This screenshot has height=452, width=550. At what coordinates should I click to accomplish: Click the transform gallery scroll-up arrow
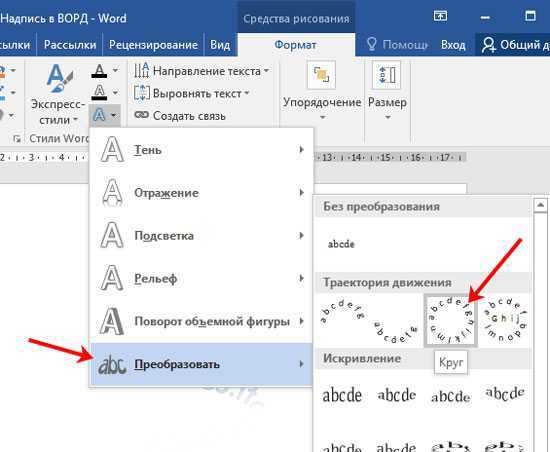click(541, 205)
